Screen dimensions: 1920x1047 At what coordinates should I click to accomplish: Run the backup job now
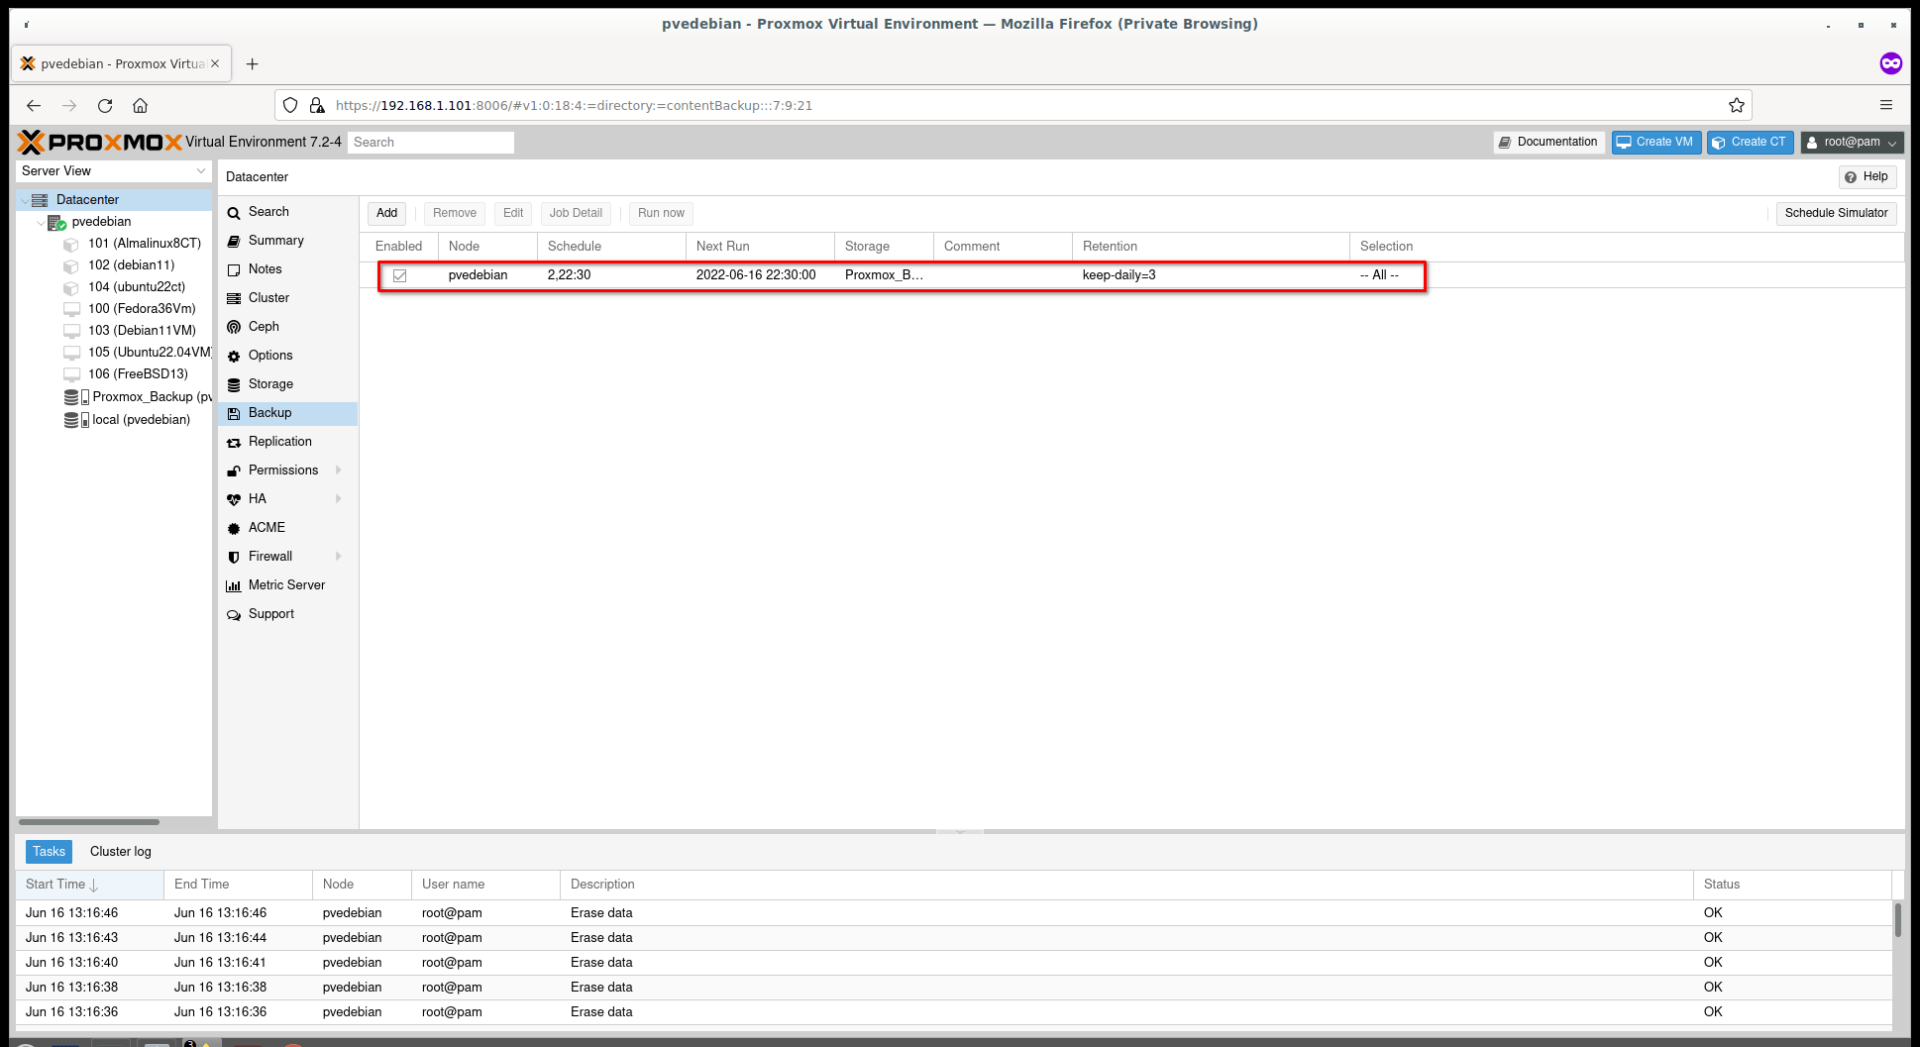(660, 213)
